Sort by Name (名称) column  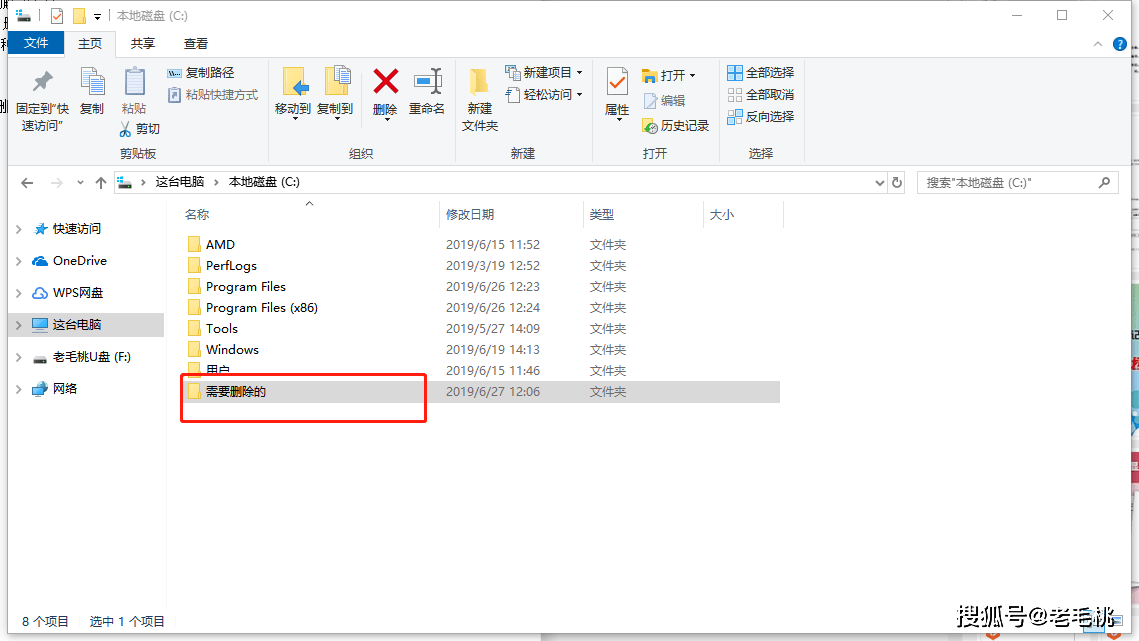(197, 214)
